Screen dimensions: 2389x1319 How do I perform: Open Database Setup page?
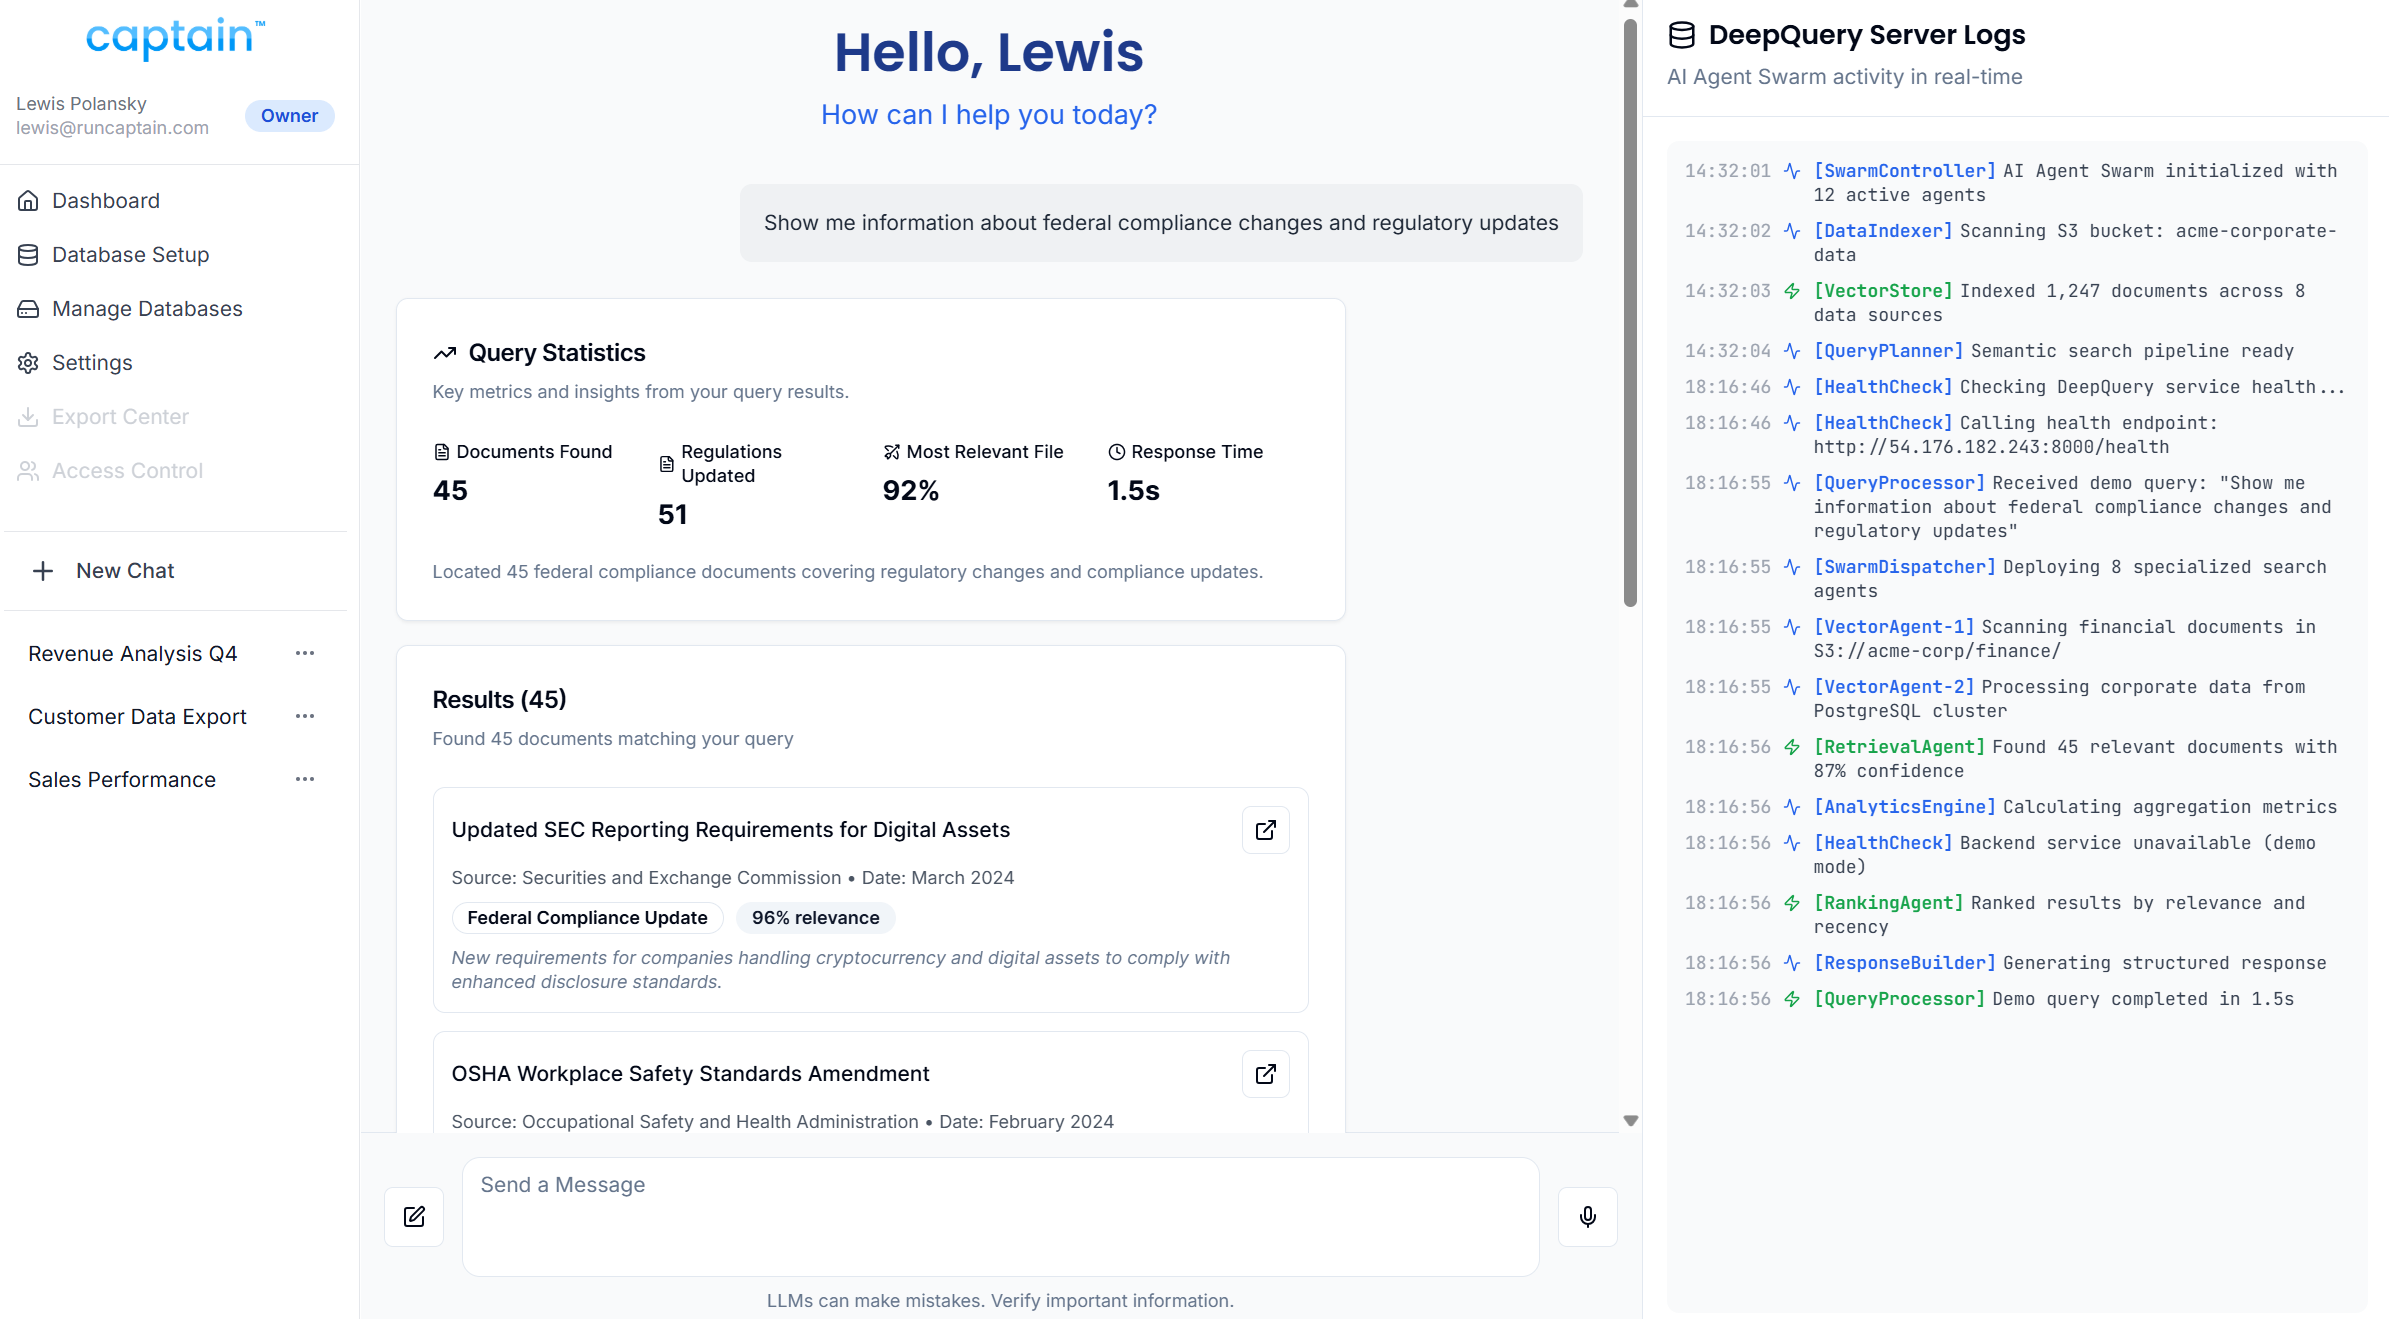tap(130, 254)
